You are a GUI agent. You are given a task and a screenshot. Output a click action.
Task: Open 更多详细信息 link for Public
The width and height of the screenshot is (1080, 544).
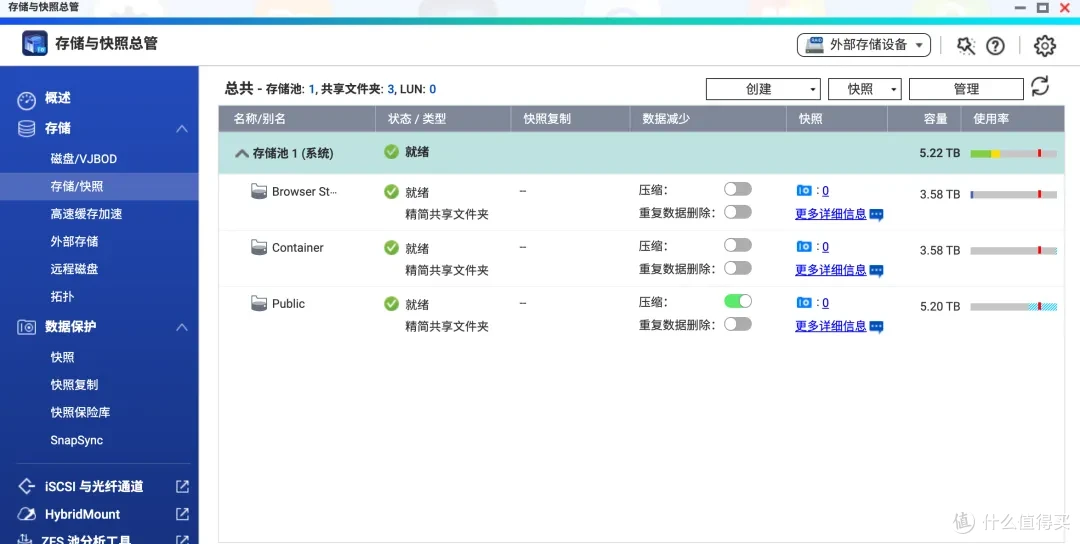click(x=831, y=325)
